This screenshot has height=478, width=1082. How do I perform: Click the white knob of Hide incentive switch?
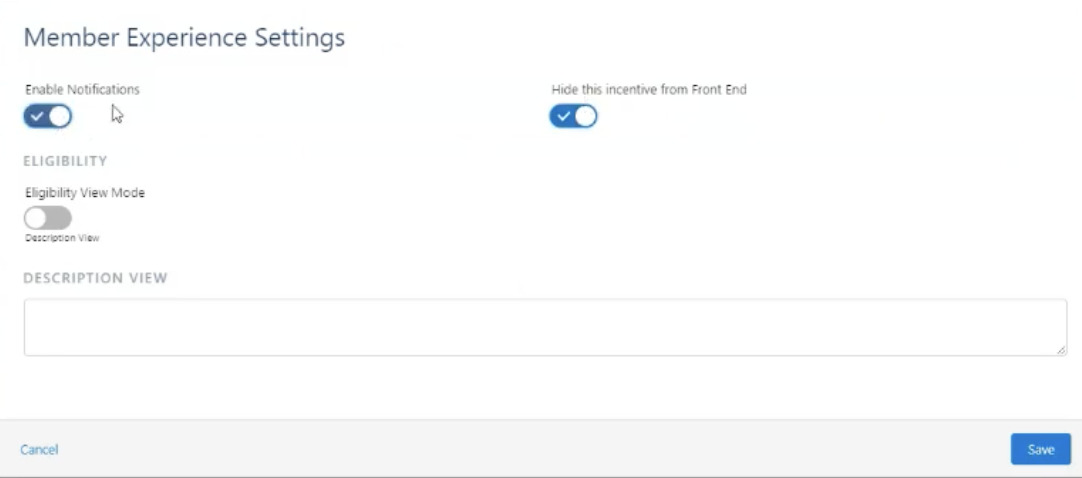tap(585, 117)
